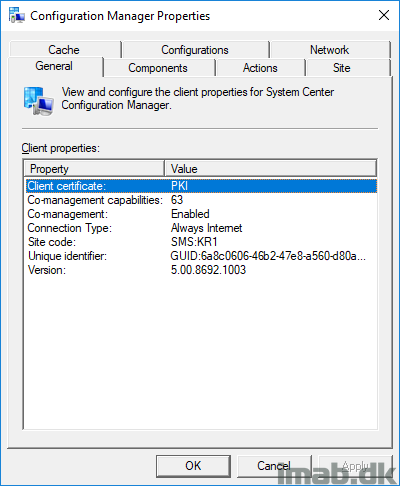The width and height of the screenshot is (400, 486).
Task: Select the Connection Type row
Action: click(x=201, y=228)
